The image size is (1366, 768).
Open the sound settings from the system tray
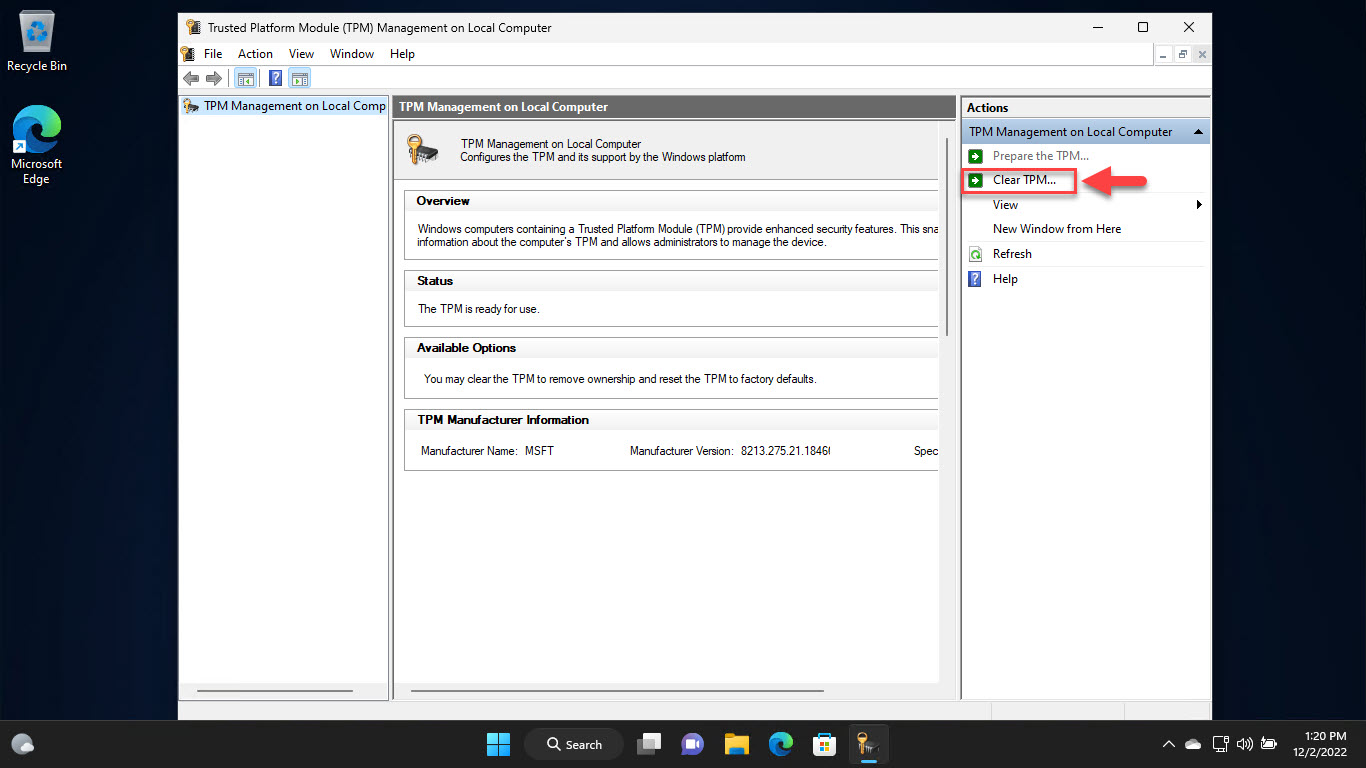pyautogui.click(x=1245, y=744)
